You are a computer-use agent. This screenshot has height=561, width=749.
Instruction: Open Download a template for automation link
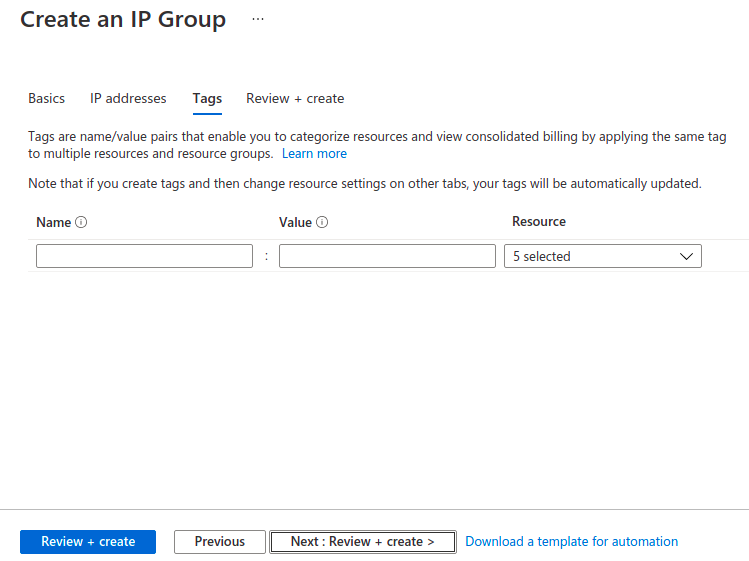coord(571,542)
